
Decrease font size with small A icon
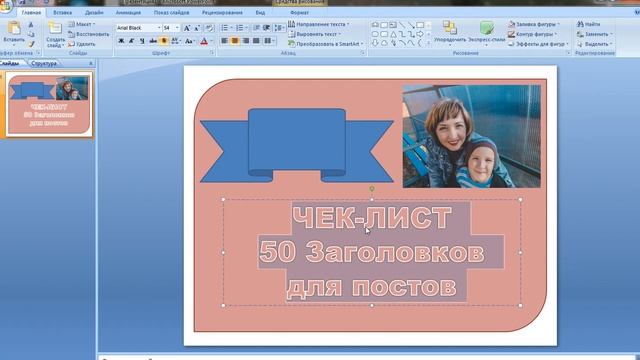197,28
